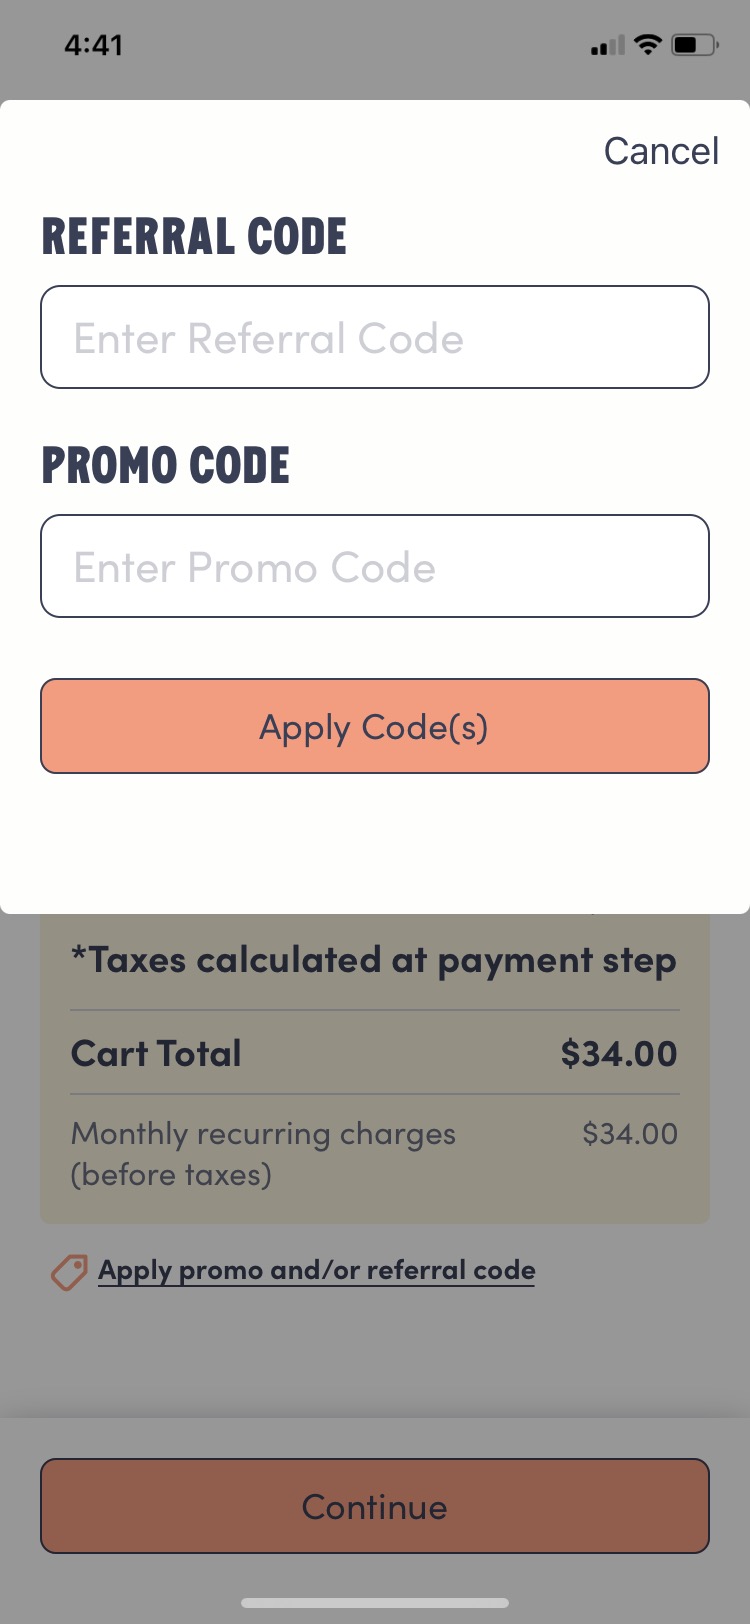750x1624 pixels.
Task: Tap the Cart Total label
Action: click(x=156, y=1053)
